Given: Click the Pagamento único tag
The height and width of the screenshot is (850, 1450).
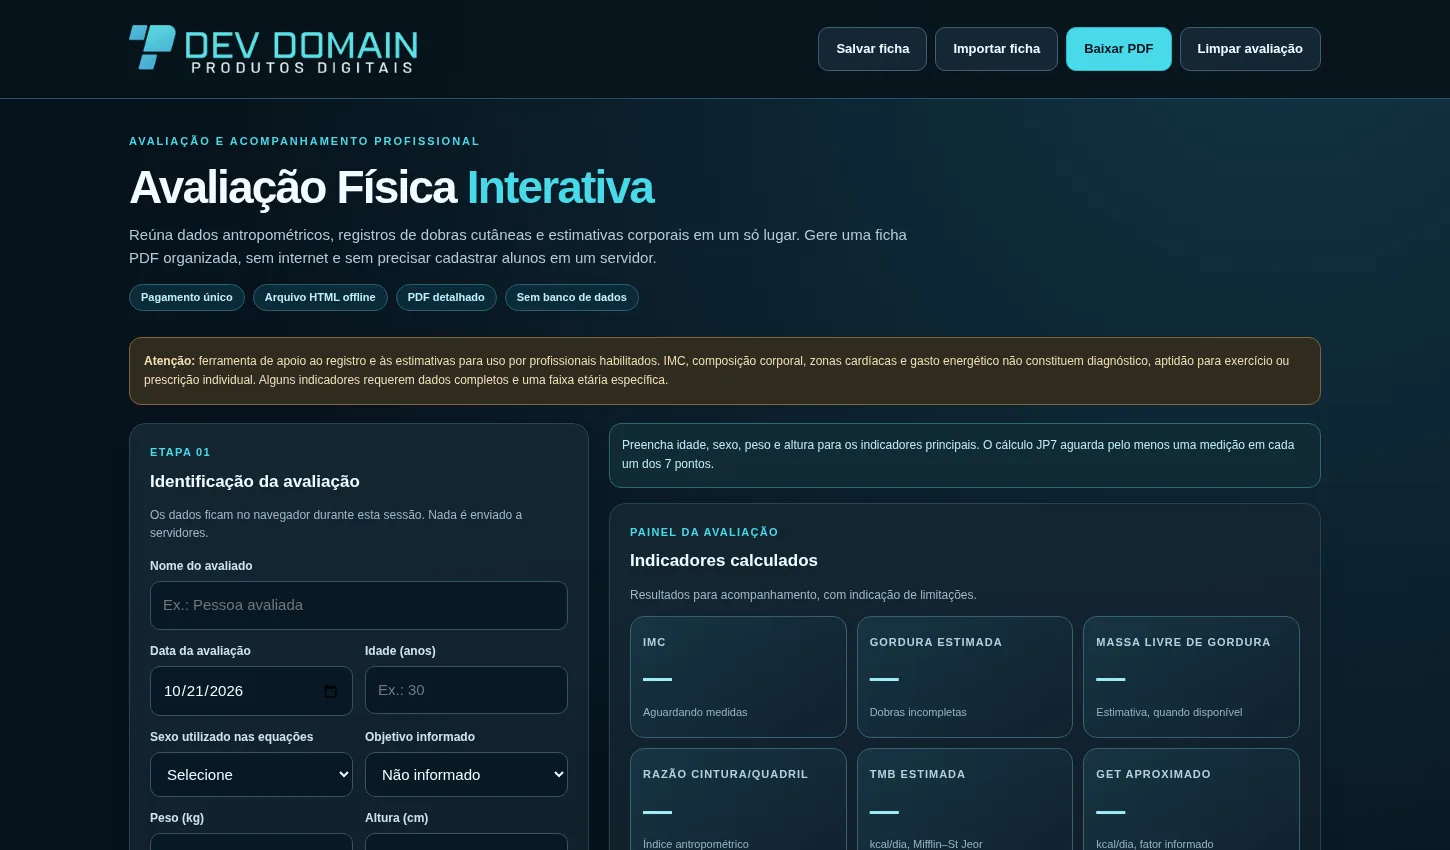Looking at the screenshot, I should click(x=187, y=297).
